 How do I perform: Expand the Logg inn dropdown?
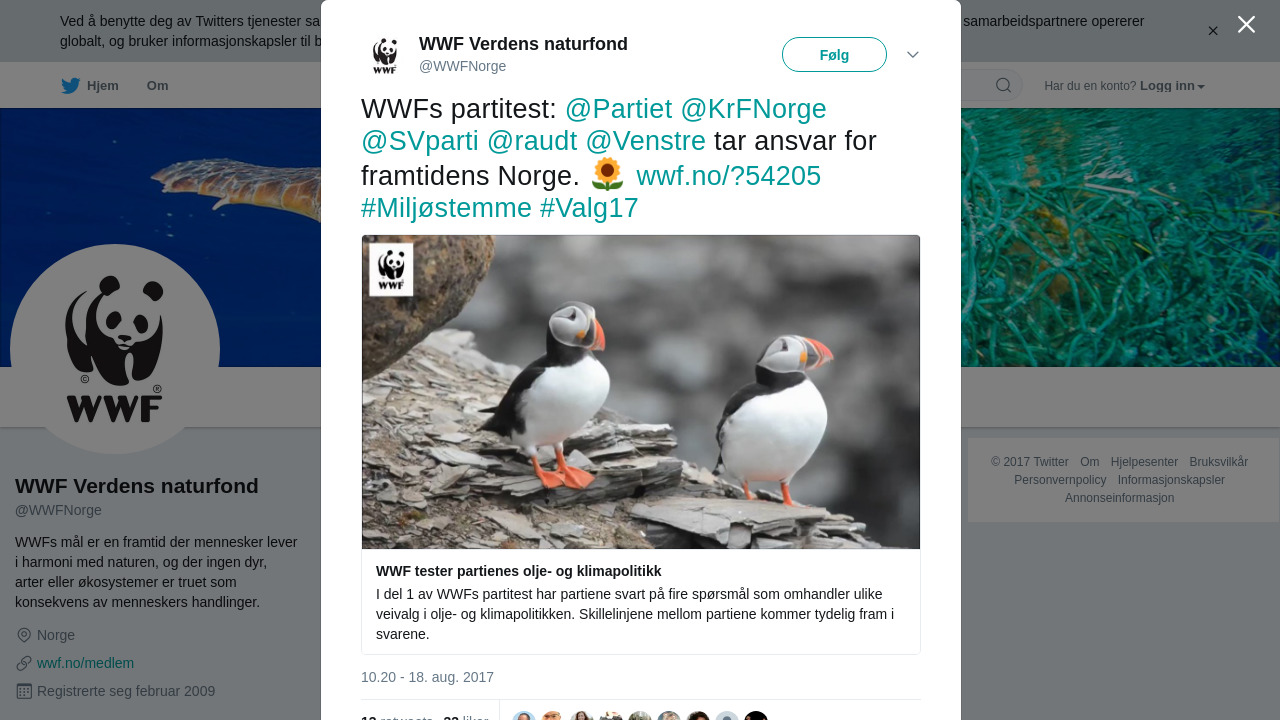click(1172, 86)
